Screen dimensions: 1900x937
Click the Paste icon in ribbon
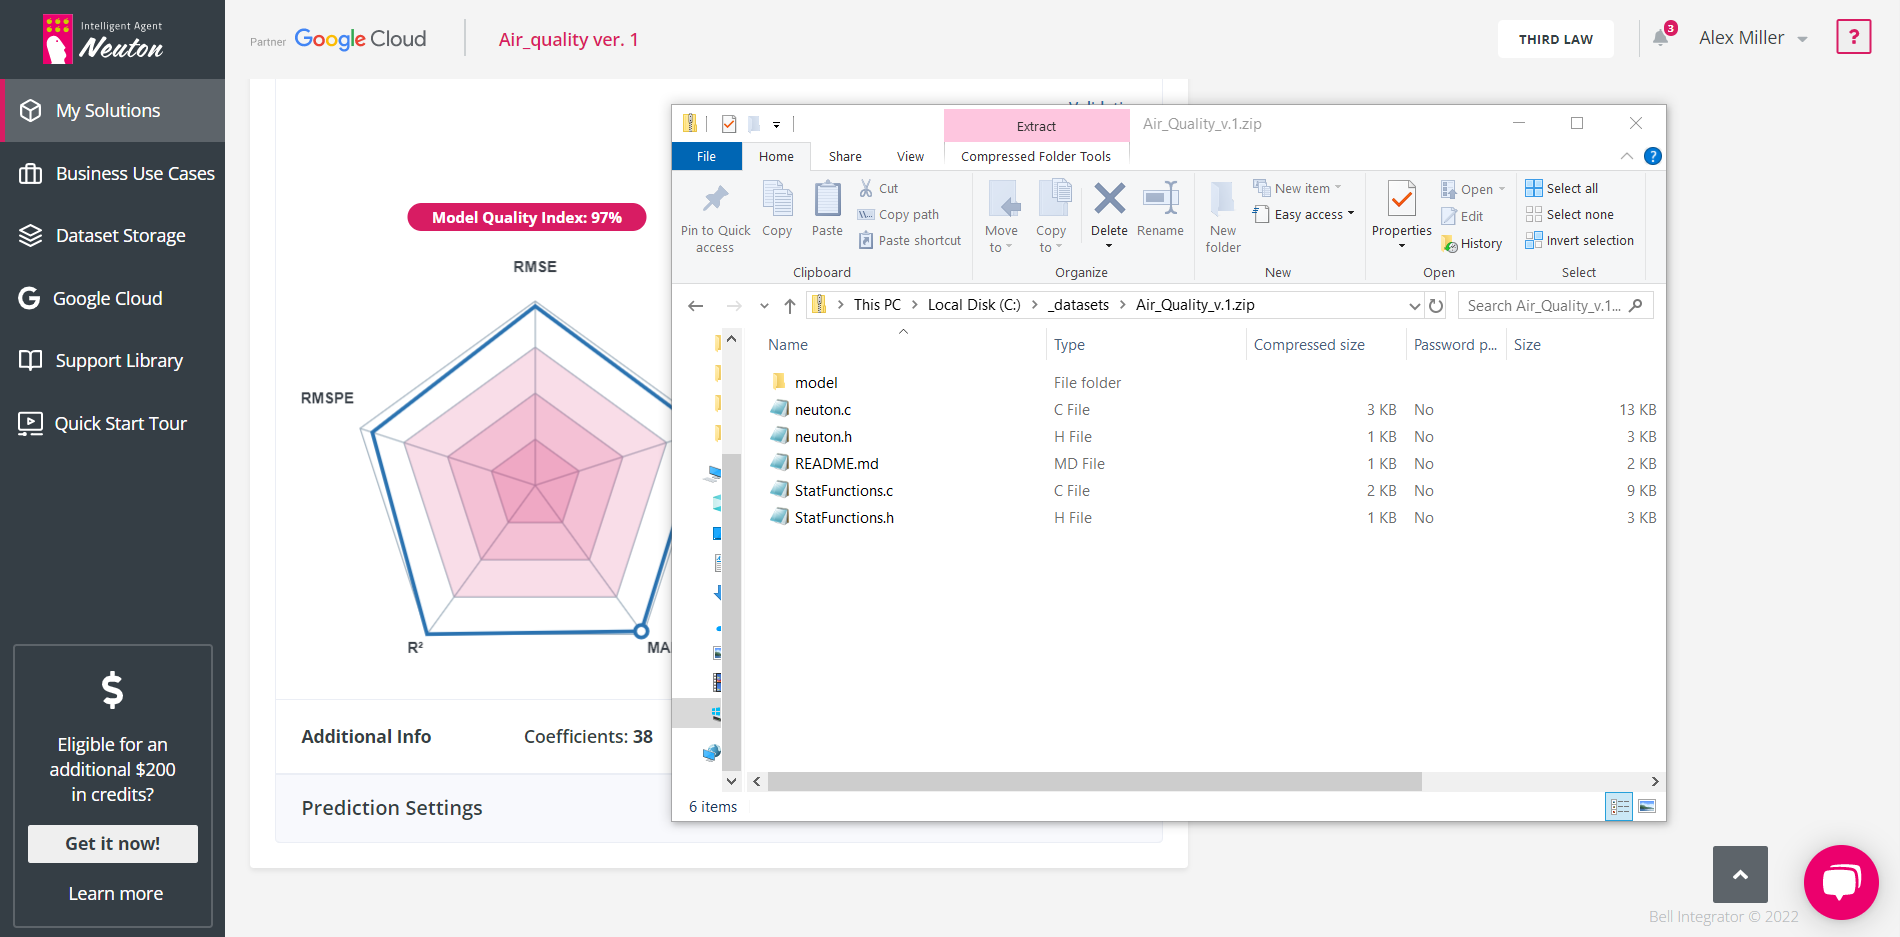[x=827, y=199]
